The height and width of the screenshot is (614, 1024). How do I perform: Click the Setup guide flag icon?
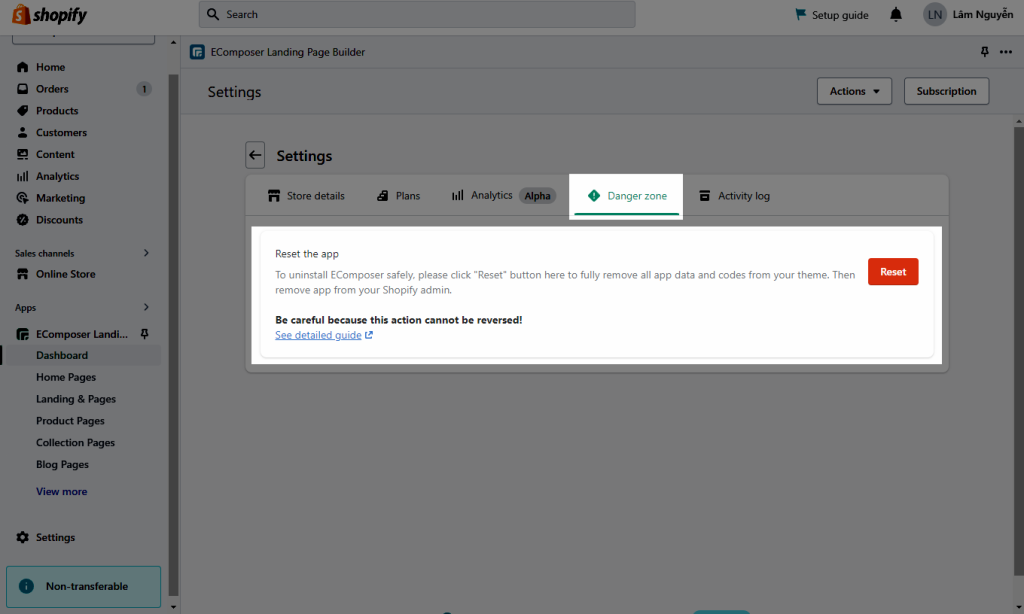pyautogui.click(x=800, y=14)
